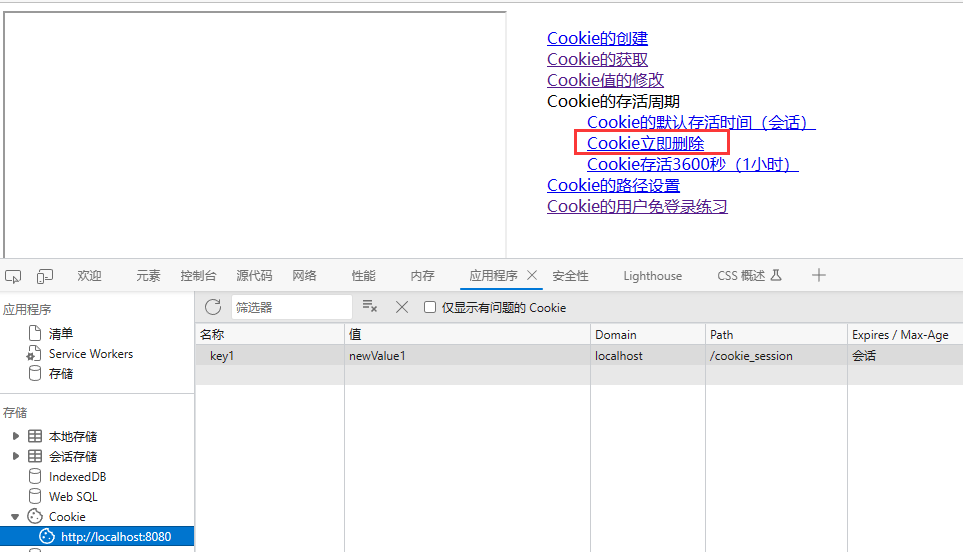The width and height of the screenshot is (963, 552).
Task: Select the 会话 expires cell
Action: [x=905, y=356]
